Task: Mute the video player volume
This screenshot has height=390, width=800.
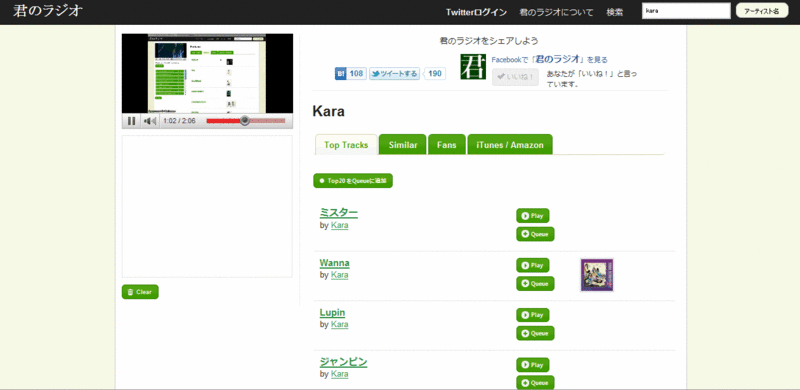Action: 149,121
